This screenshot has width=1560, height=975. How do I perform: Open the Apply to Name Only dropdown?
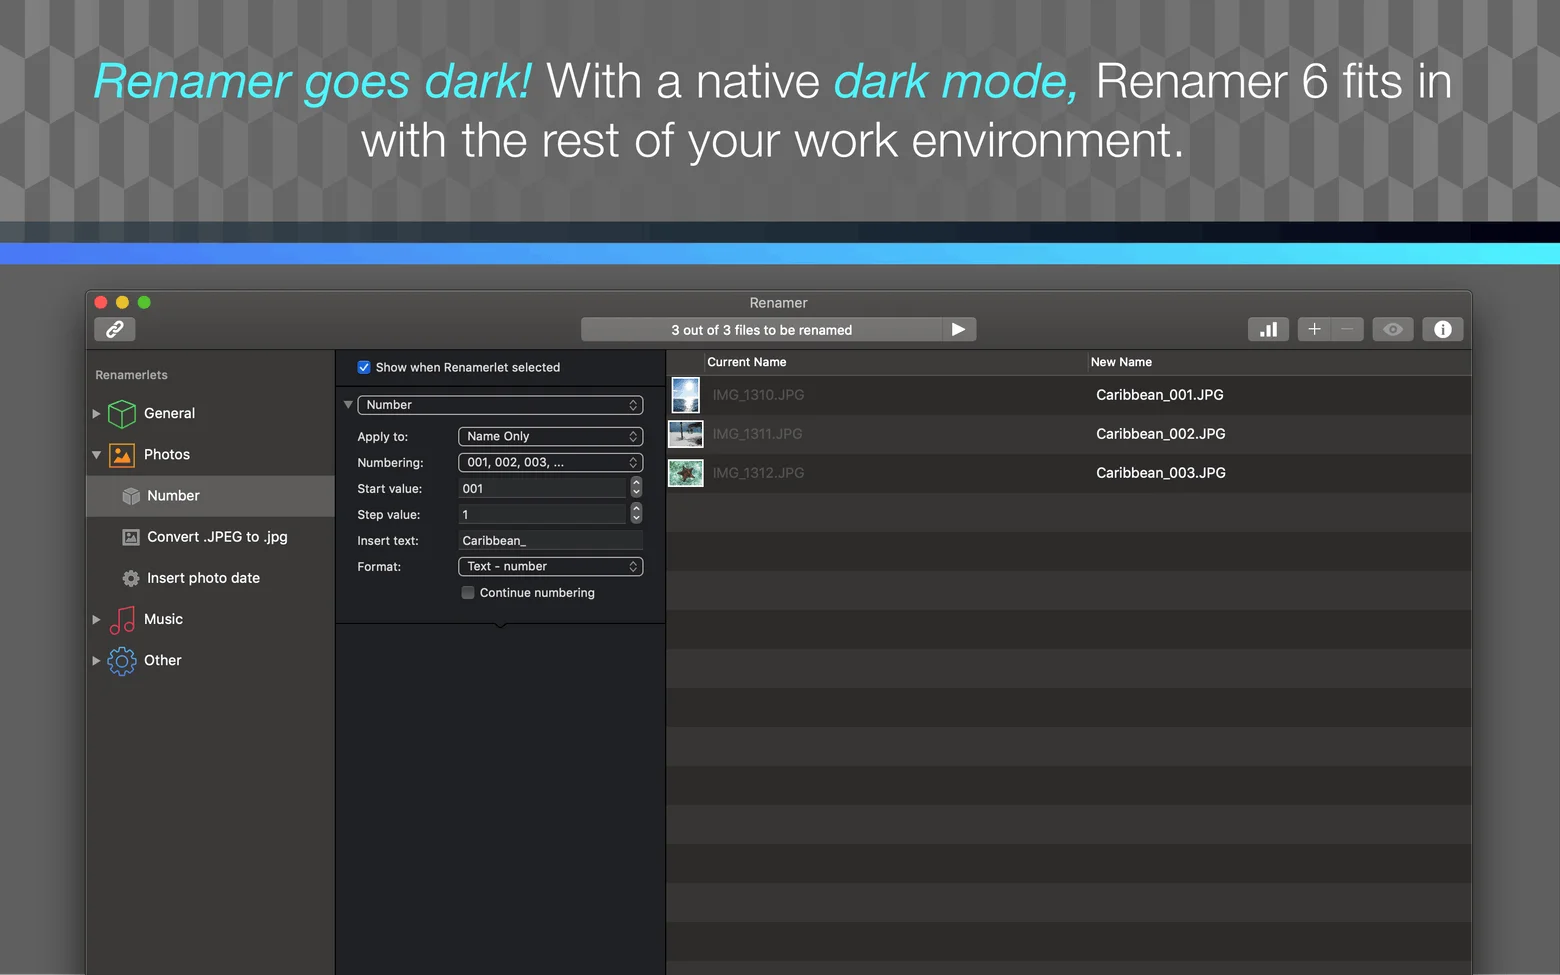pos(550,436)
